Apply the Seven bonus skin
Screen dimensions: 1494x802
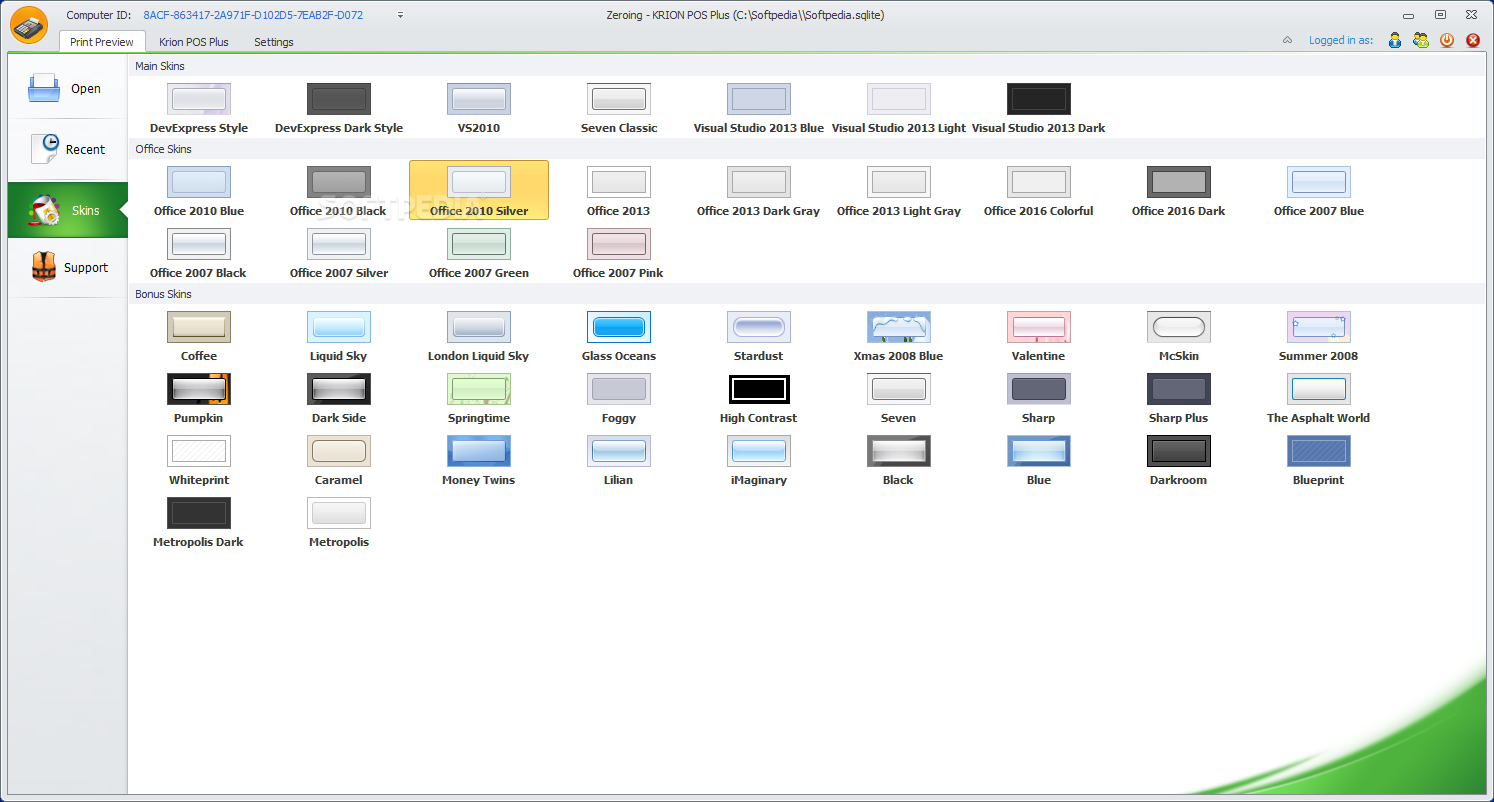pyautogui.click(x=899, y=398)
